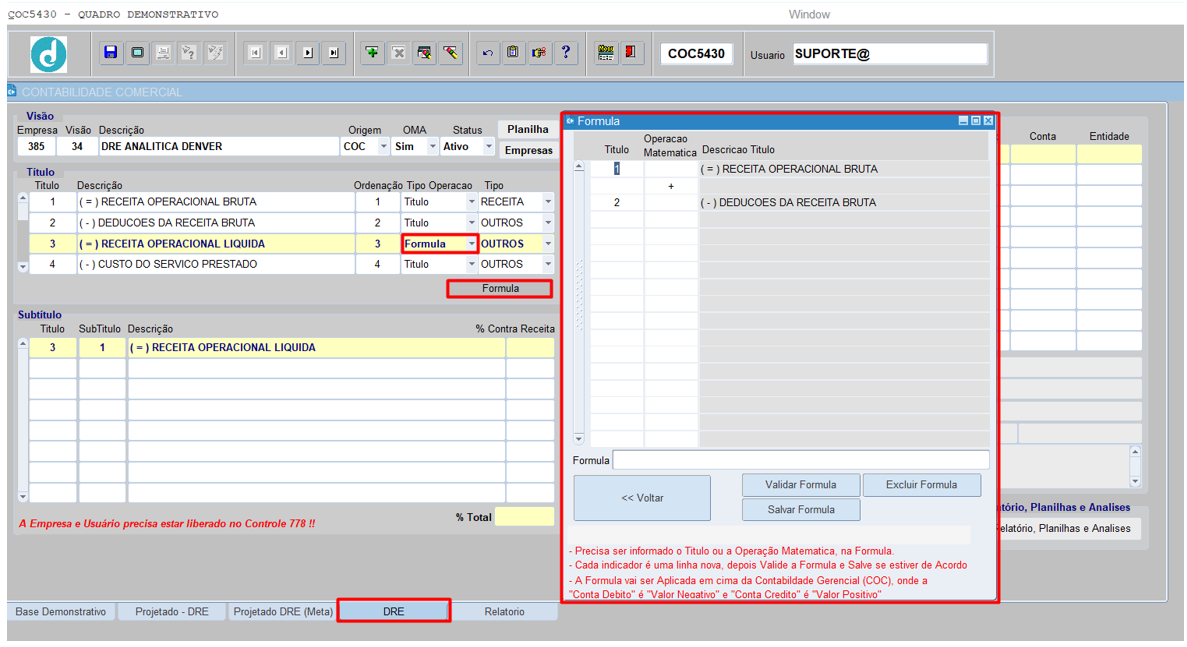The image size is (1187, 647).
Task: Click the pointing-hand toolbar icon
Action: [539, 52]
